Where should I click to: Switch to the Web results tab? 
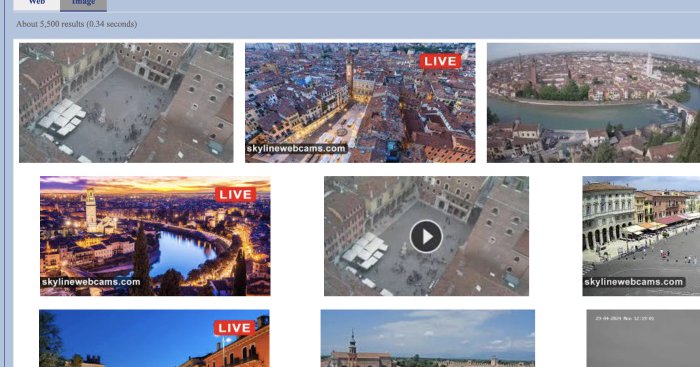(x=37, y=4)
